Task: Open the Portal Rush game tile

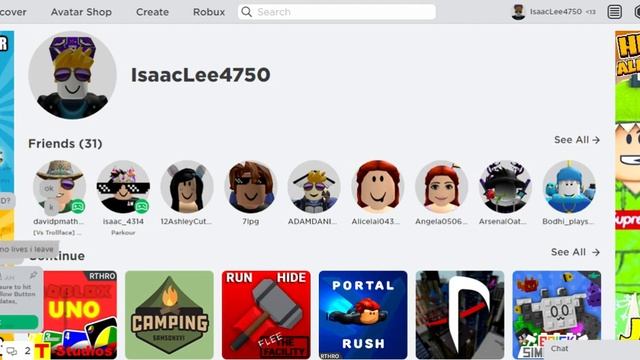Action: coord(363,315)
